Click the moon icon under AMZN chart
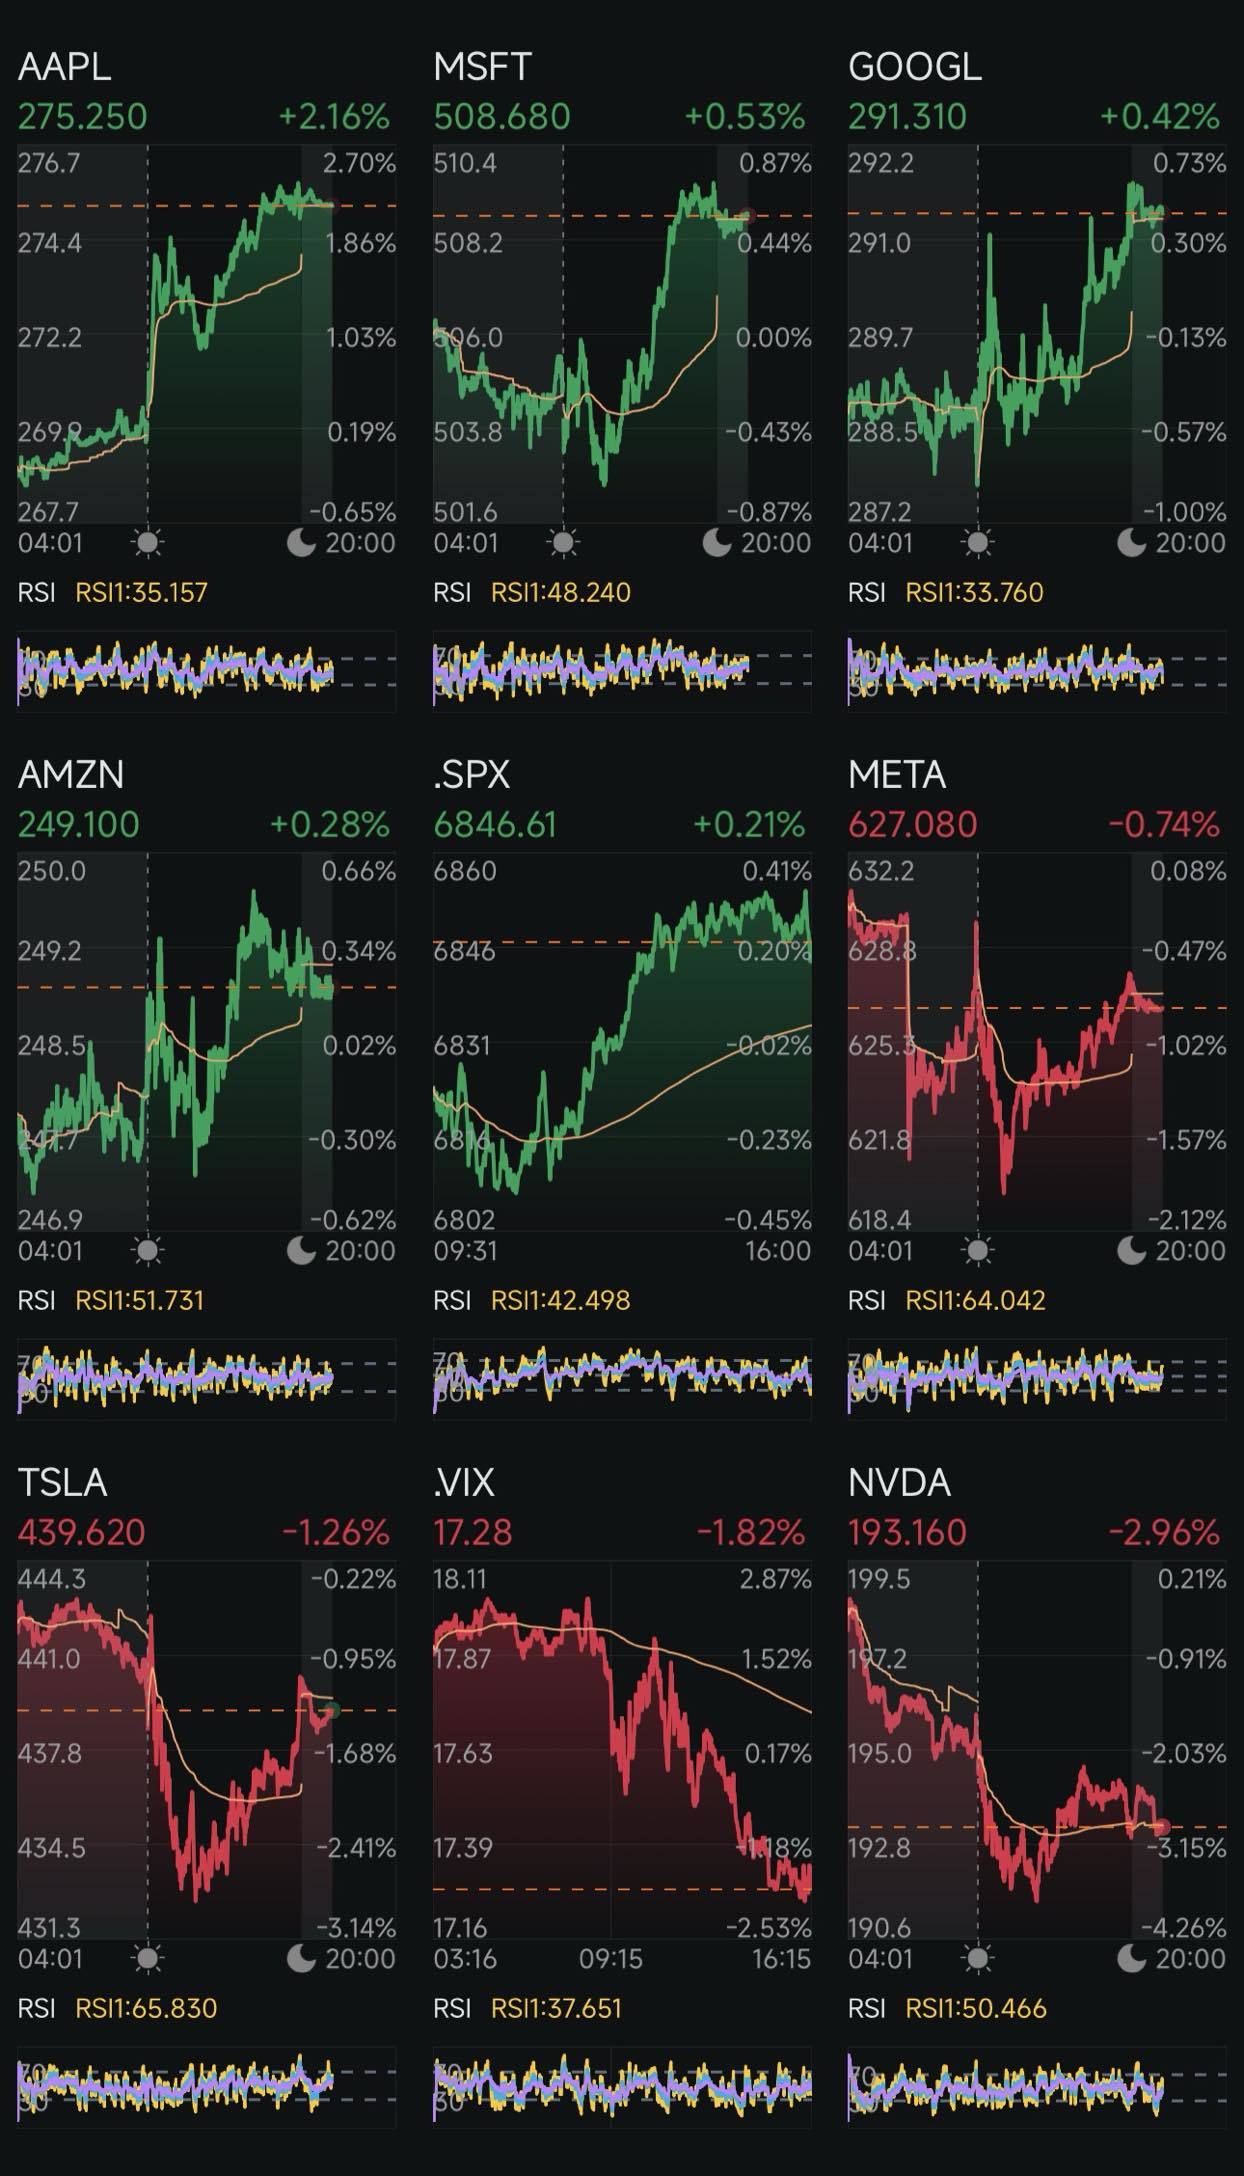The height and width of the screenshot is (2176, 1244). (301, 1251)
